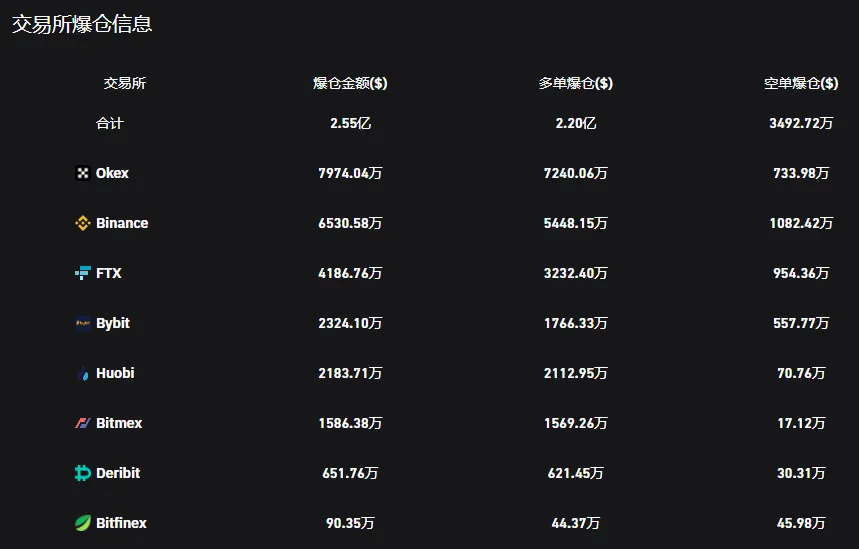The width and height of the screenshot is (859, 549).
Task: Click the Bitmex logo icon
Action: (x=83, y=423)
